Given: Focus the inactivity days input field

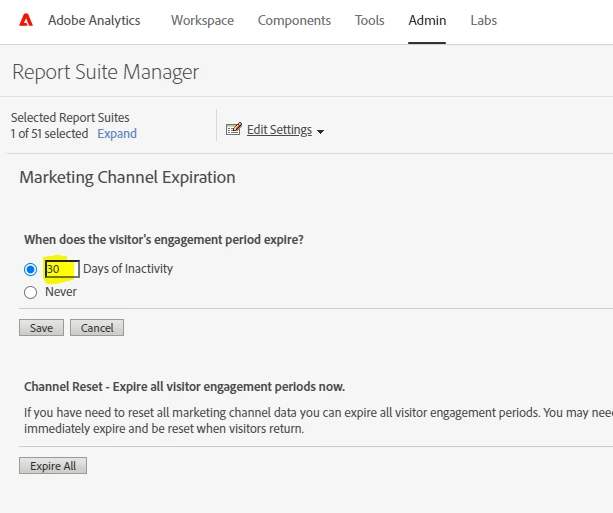Looking at the screenshot, I should pos(62,269).
